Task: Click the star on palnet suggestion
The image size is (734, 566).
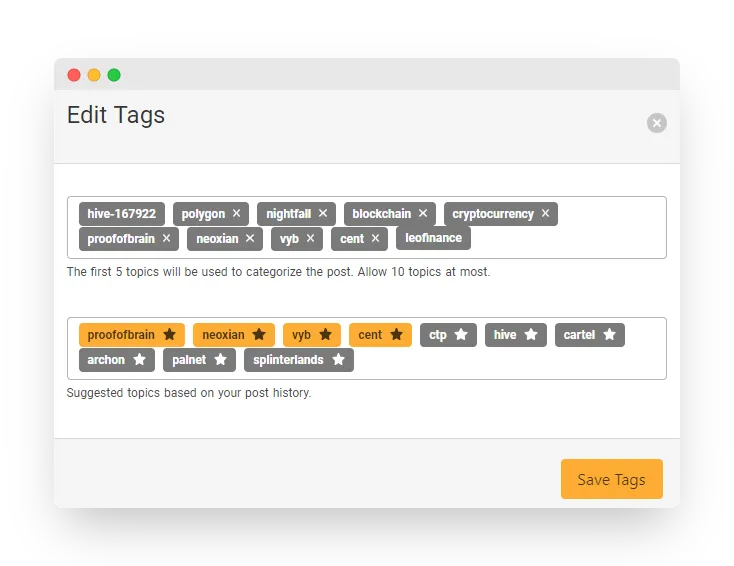Action: (x=220, y=360)
